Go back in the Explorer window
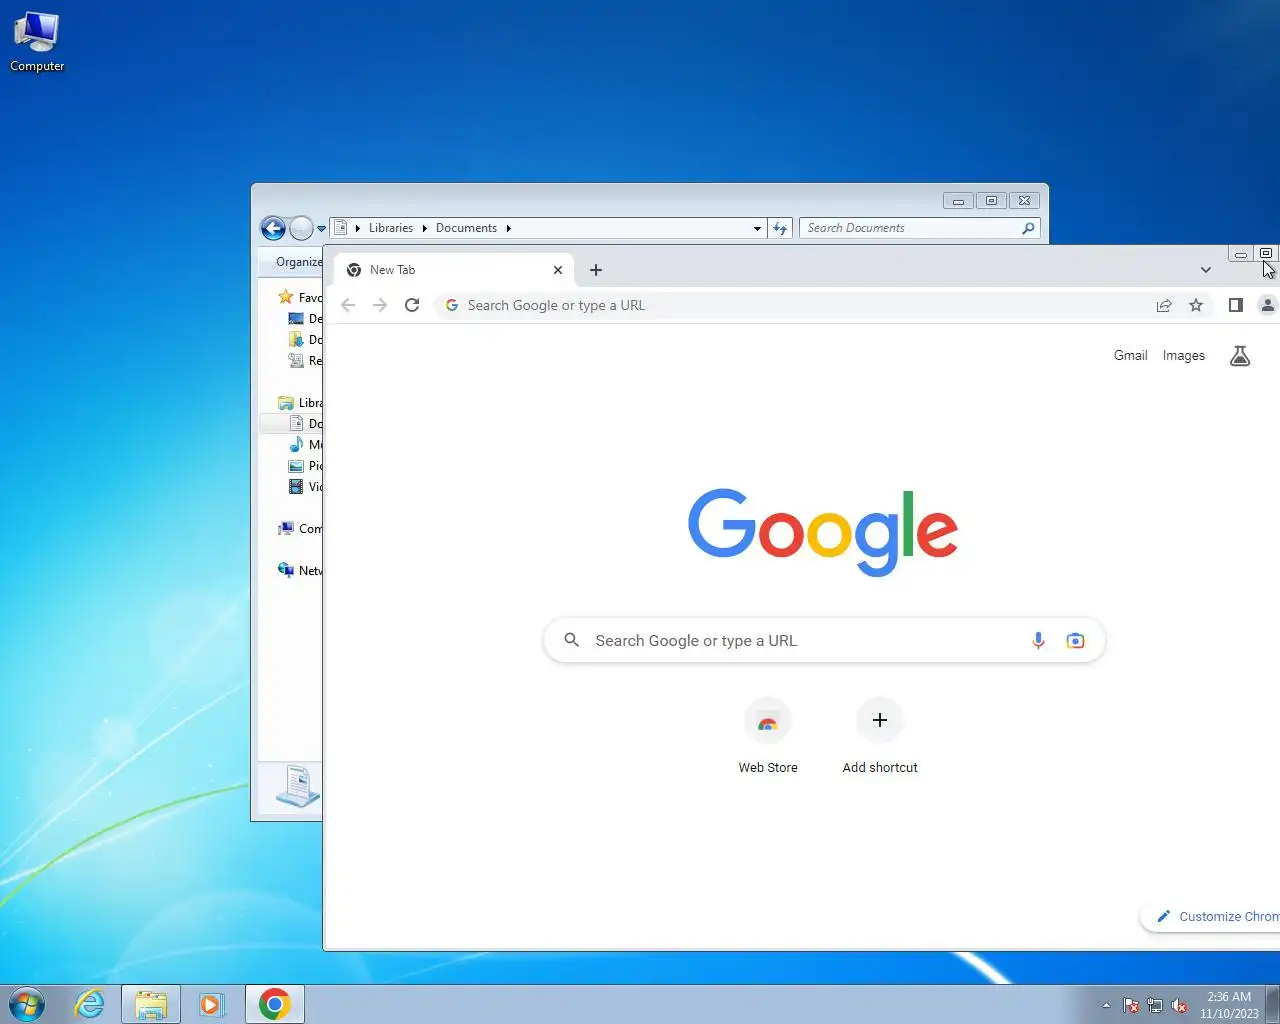This screenshot has height=1024, width=1280. point(273,228)
